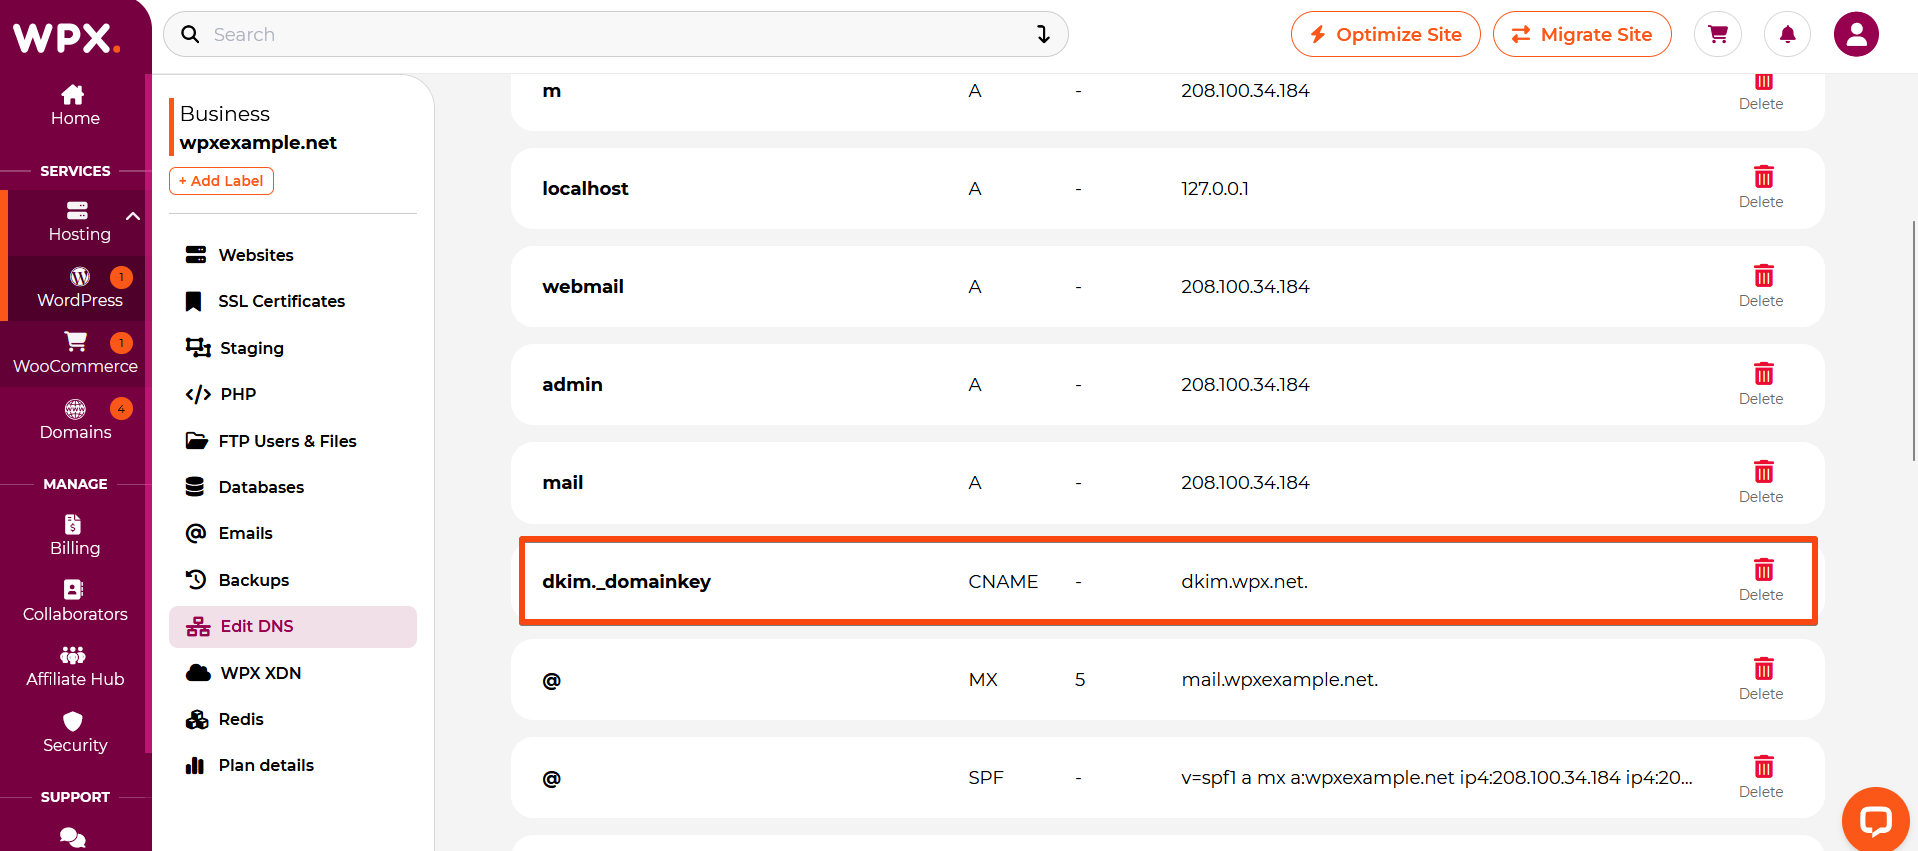Click 127.0.0.1 address value
Screen dimensions: 1918x851
(x=1215, y=188)
